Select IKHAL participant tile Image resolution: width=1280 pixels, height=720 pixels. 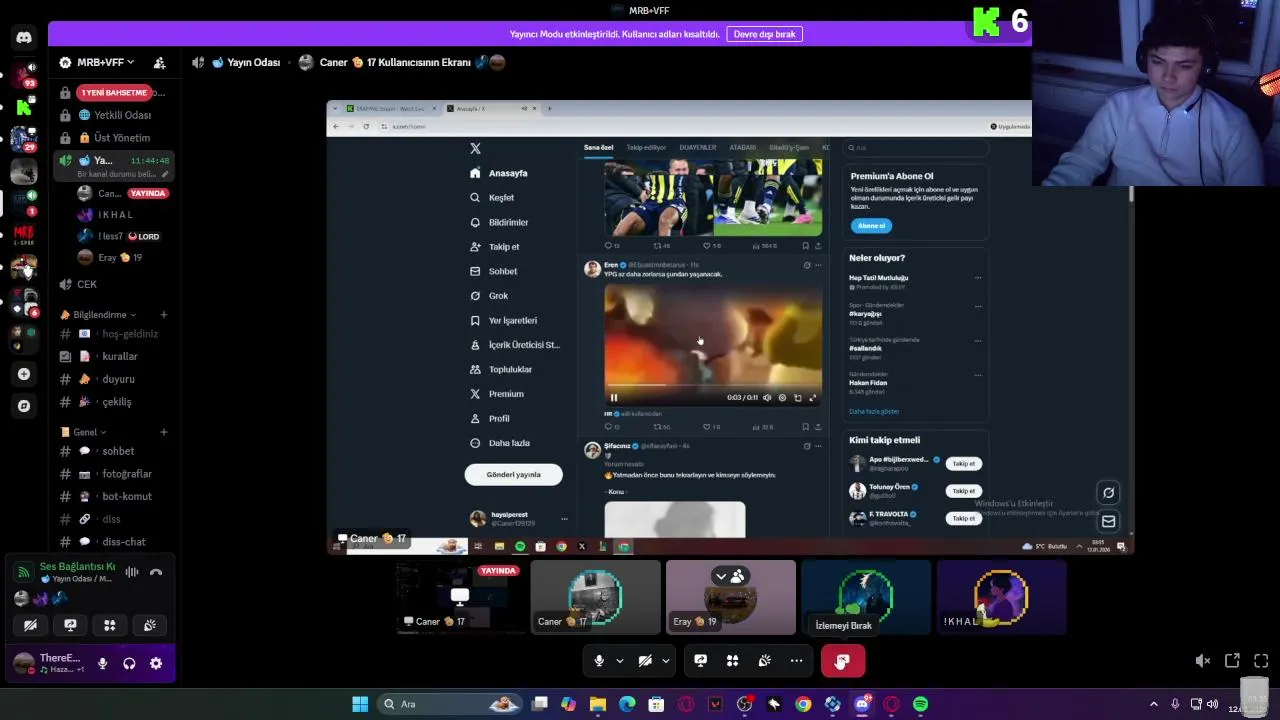[x=1001, y=597]
